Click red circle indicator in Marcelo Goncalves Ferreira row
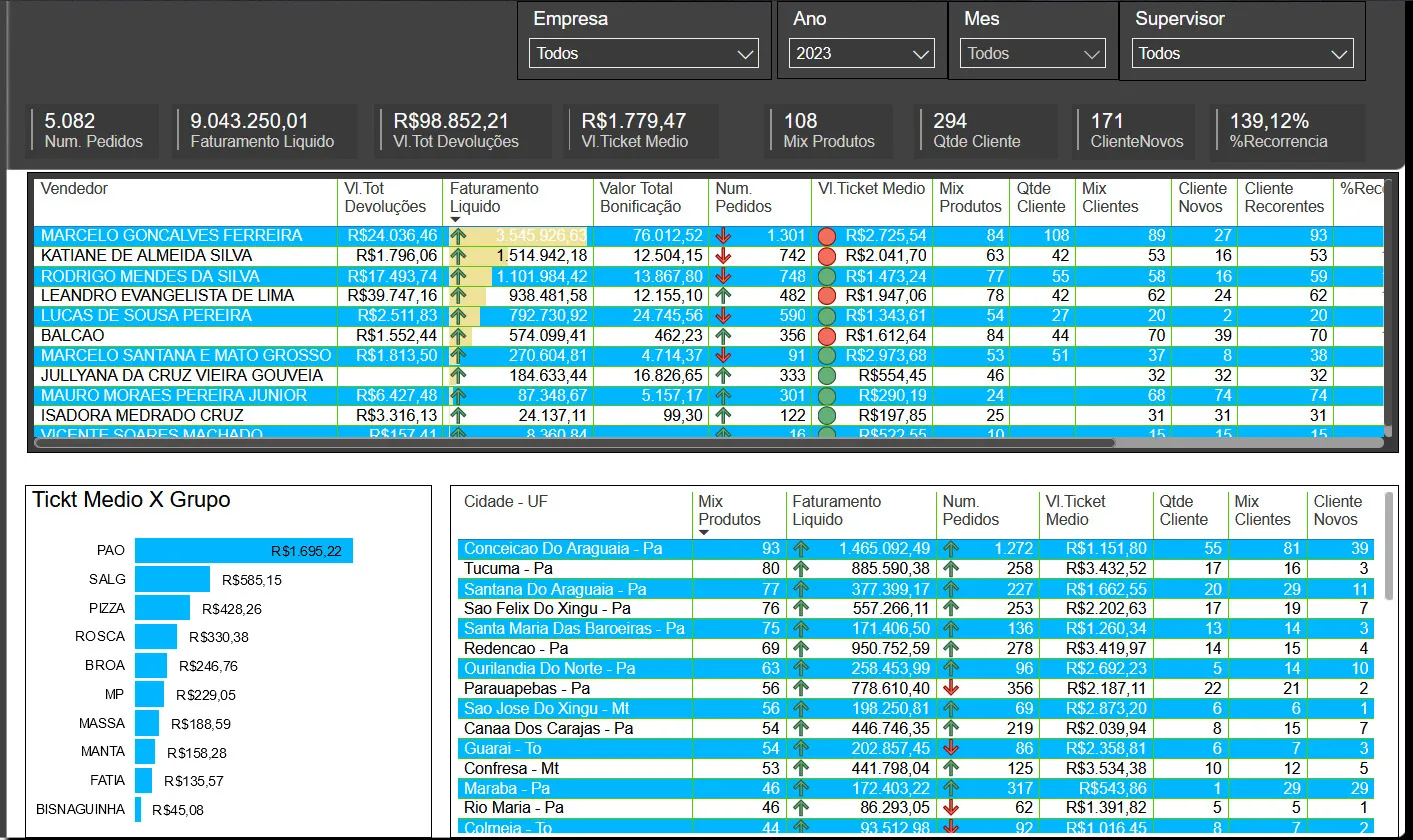Screen dimensions: 1413x840 tap(827, 236)
